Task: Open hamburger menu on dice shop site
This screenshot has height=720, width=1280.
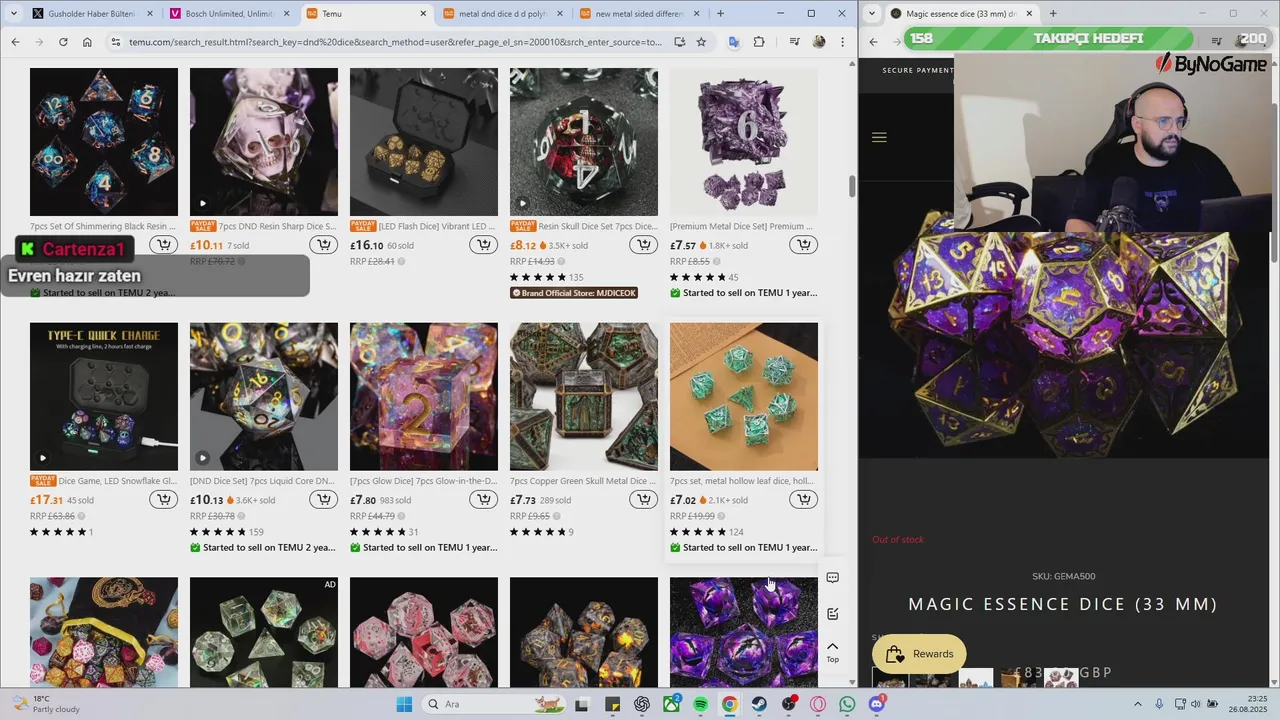Action: [879, 138]
